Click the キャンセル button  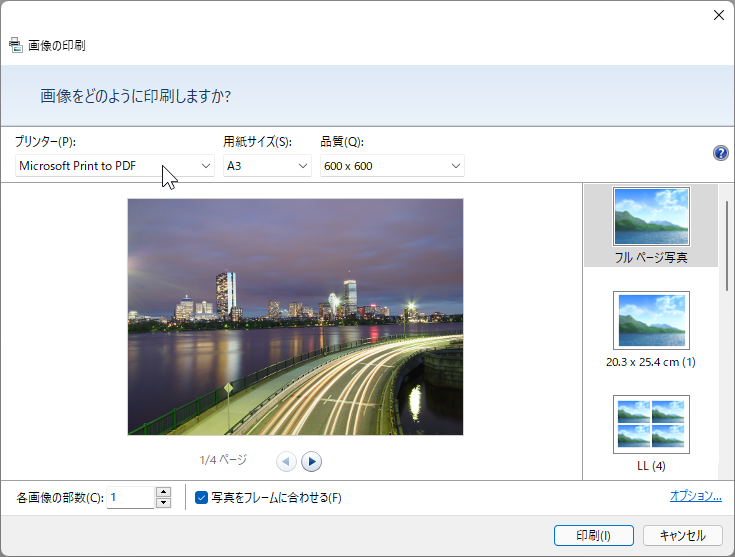click(682, 535)
